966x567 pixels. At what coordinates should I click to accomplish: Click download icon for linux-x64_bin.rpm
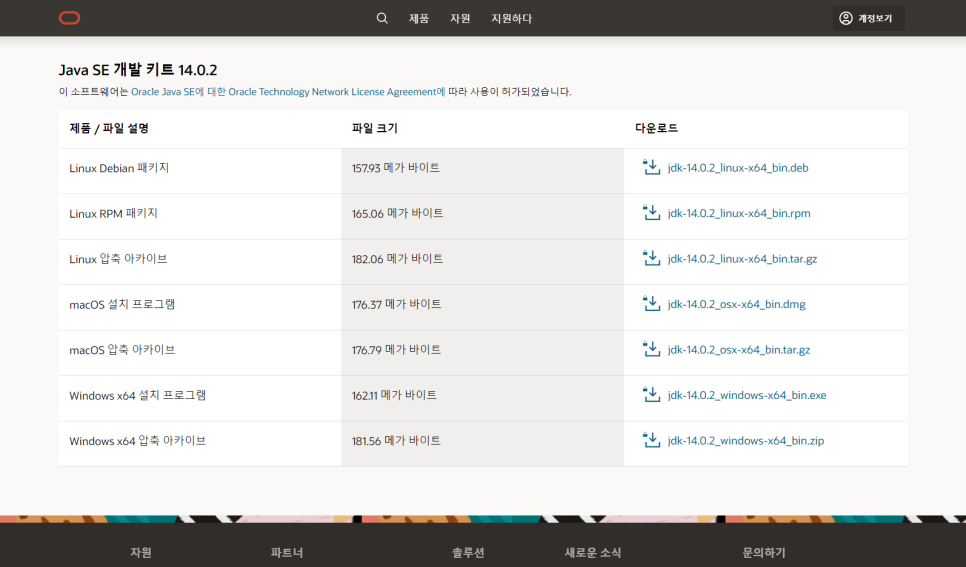point(651,213)
